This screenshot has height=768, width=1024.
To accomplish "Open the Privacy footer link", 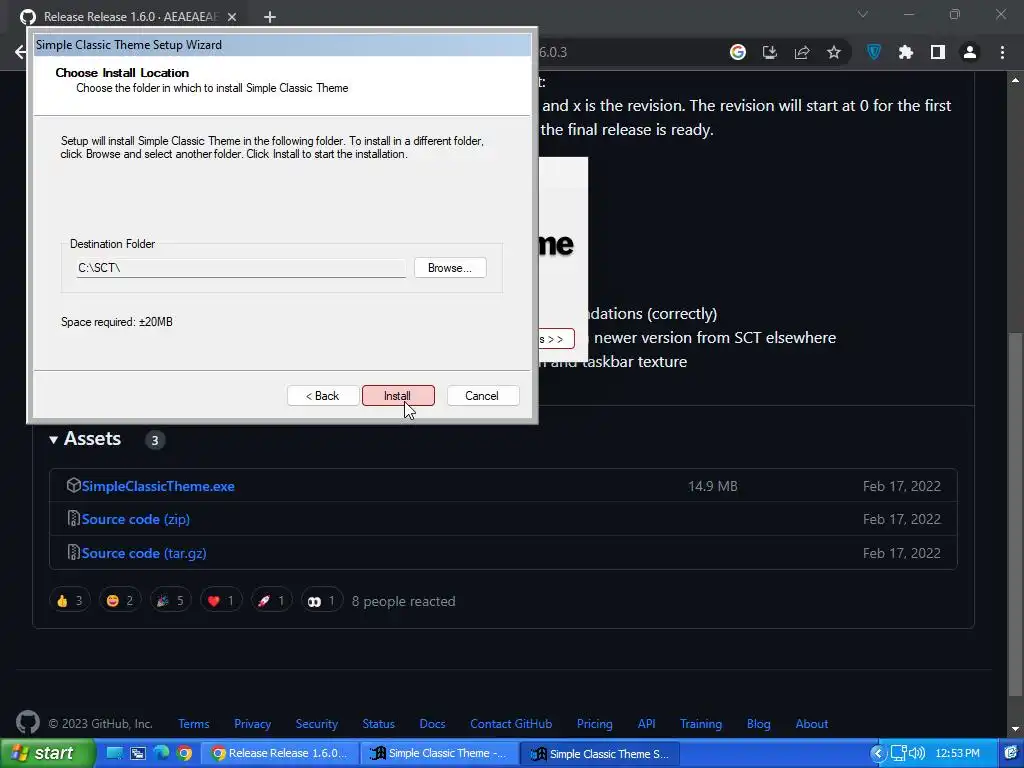I will point(252,724).
